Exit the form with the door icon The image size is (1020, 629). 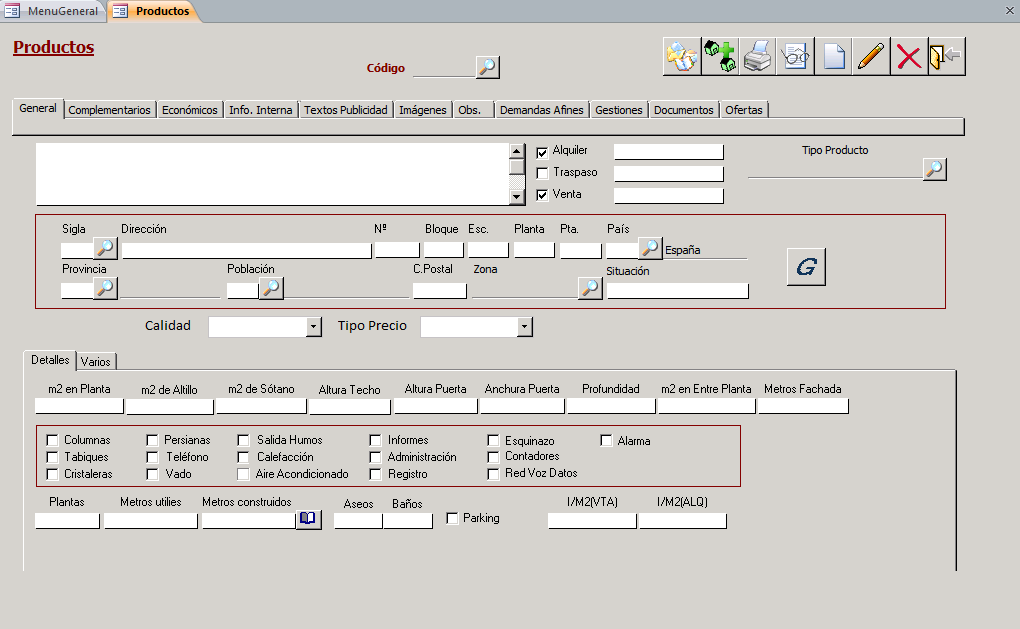click(x=946, y=57)
